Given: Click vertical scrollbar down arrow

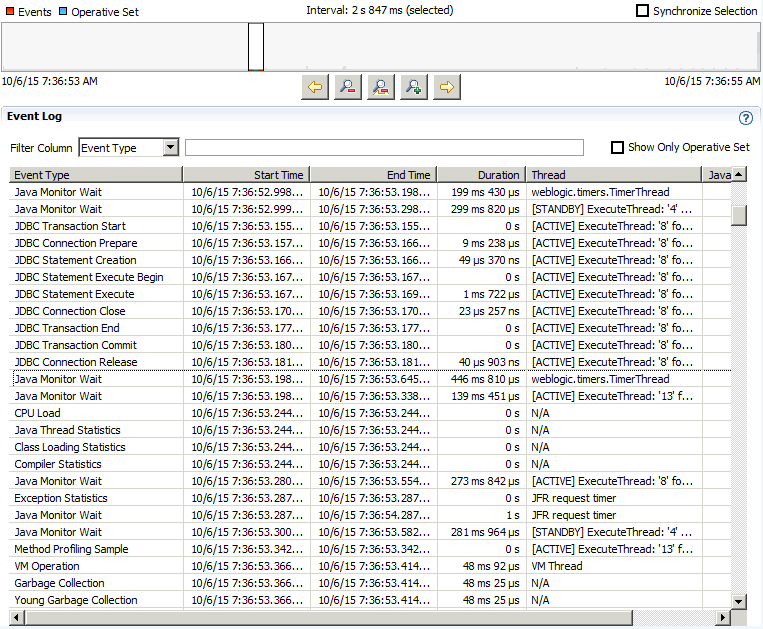Looking at the screenshot, I should click(739, 602).
